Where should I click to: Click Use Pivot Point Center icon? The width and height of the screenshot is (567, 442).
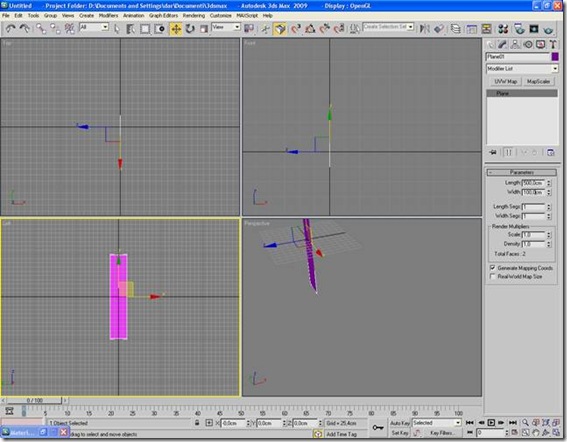[x=249, y=29]
